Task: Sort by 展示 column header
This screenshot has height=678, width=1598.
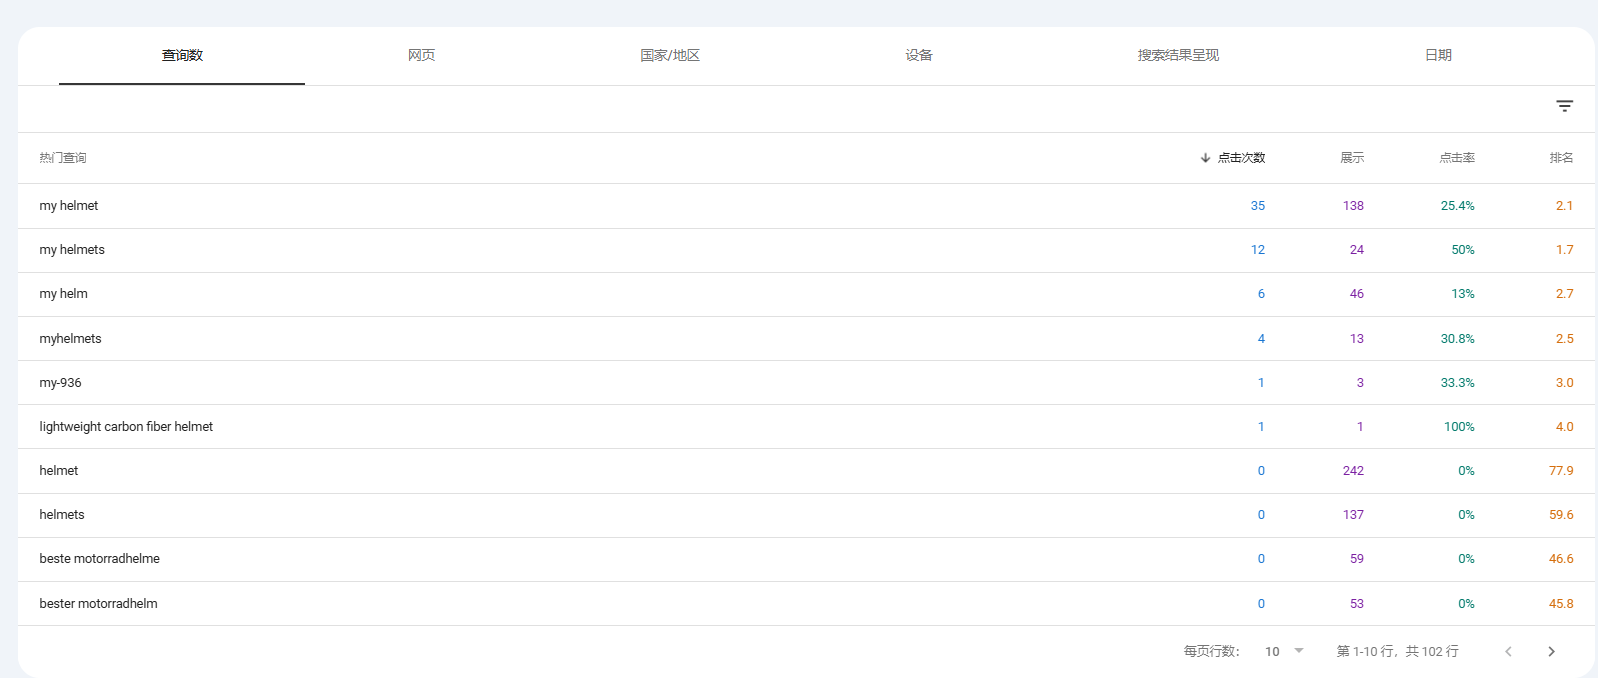Action: coord(1352,158)
